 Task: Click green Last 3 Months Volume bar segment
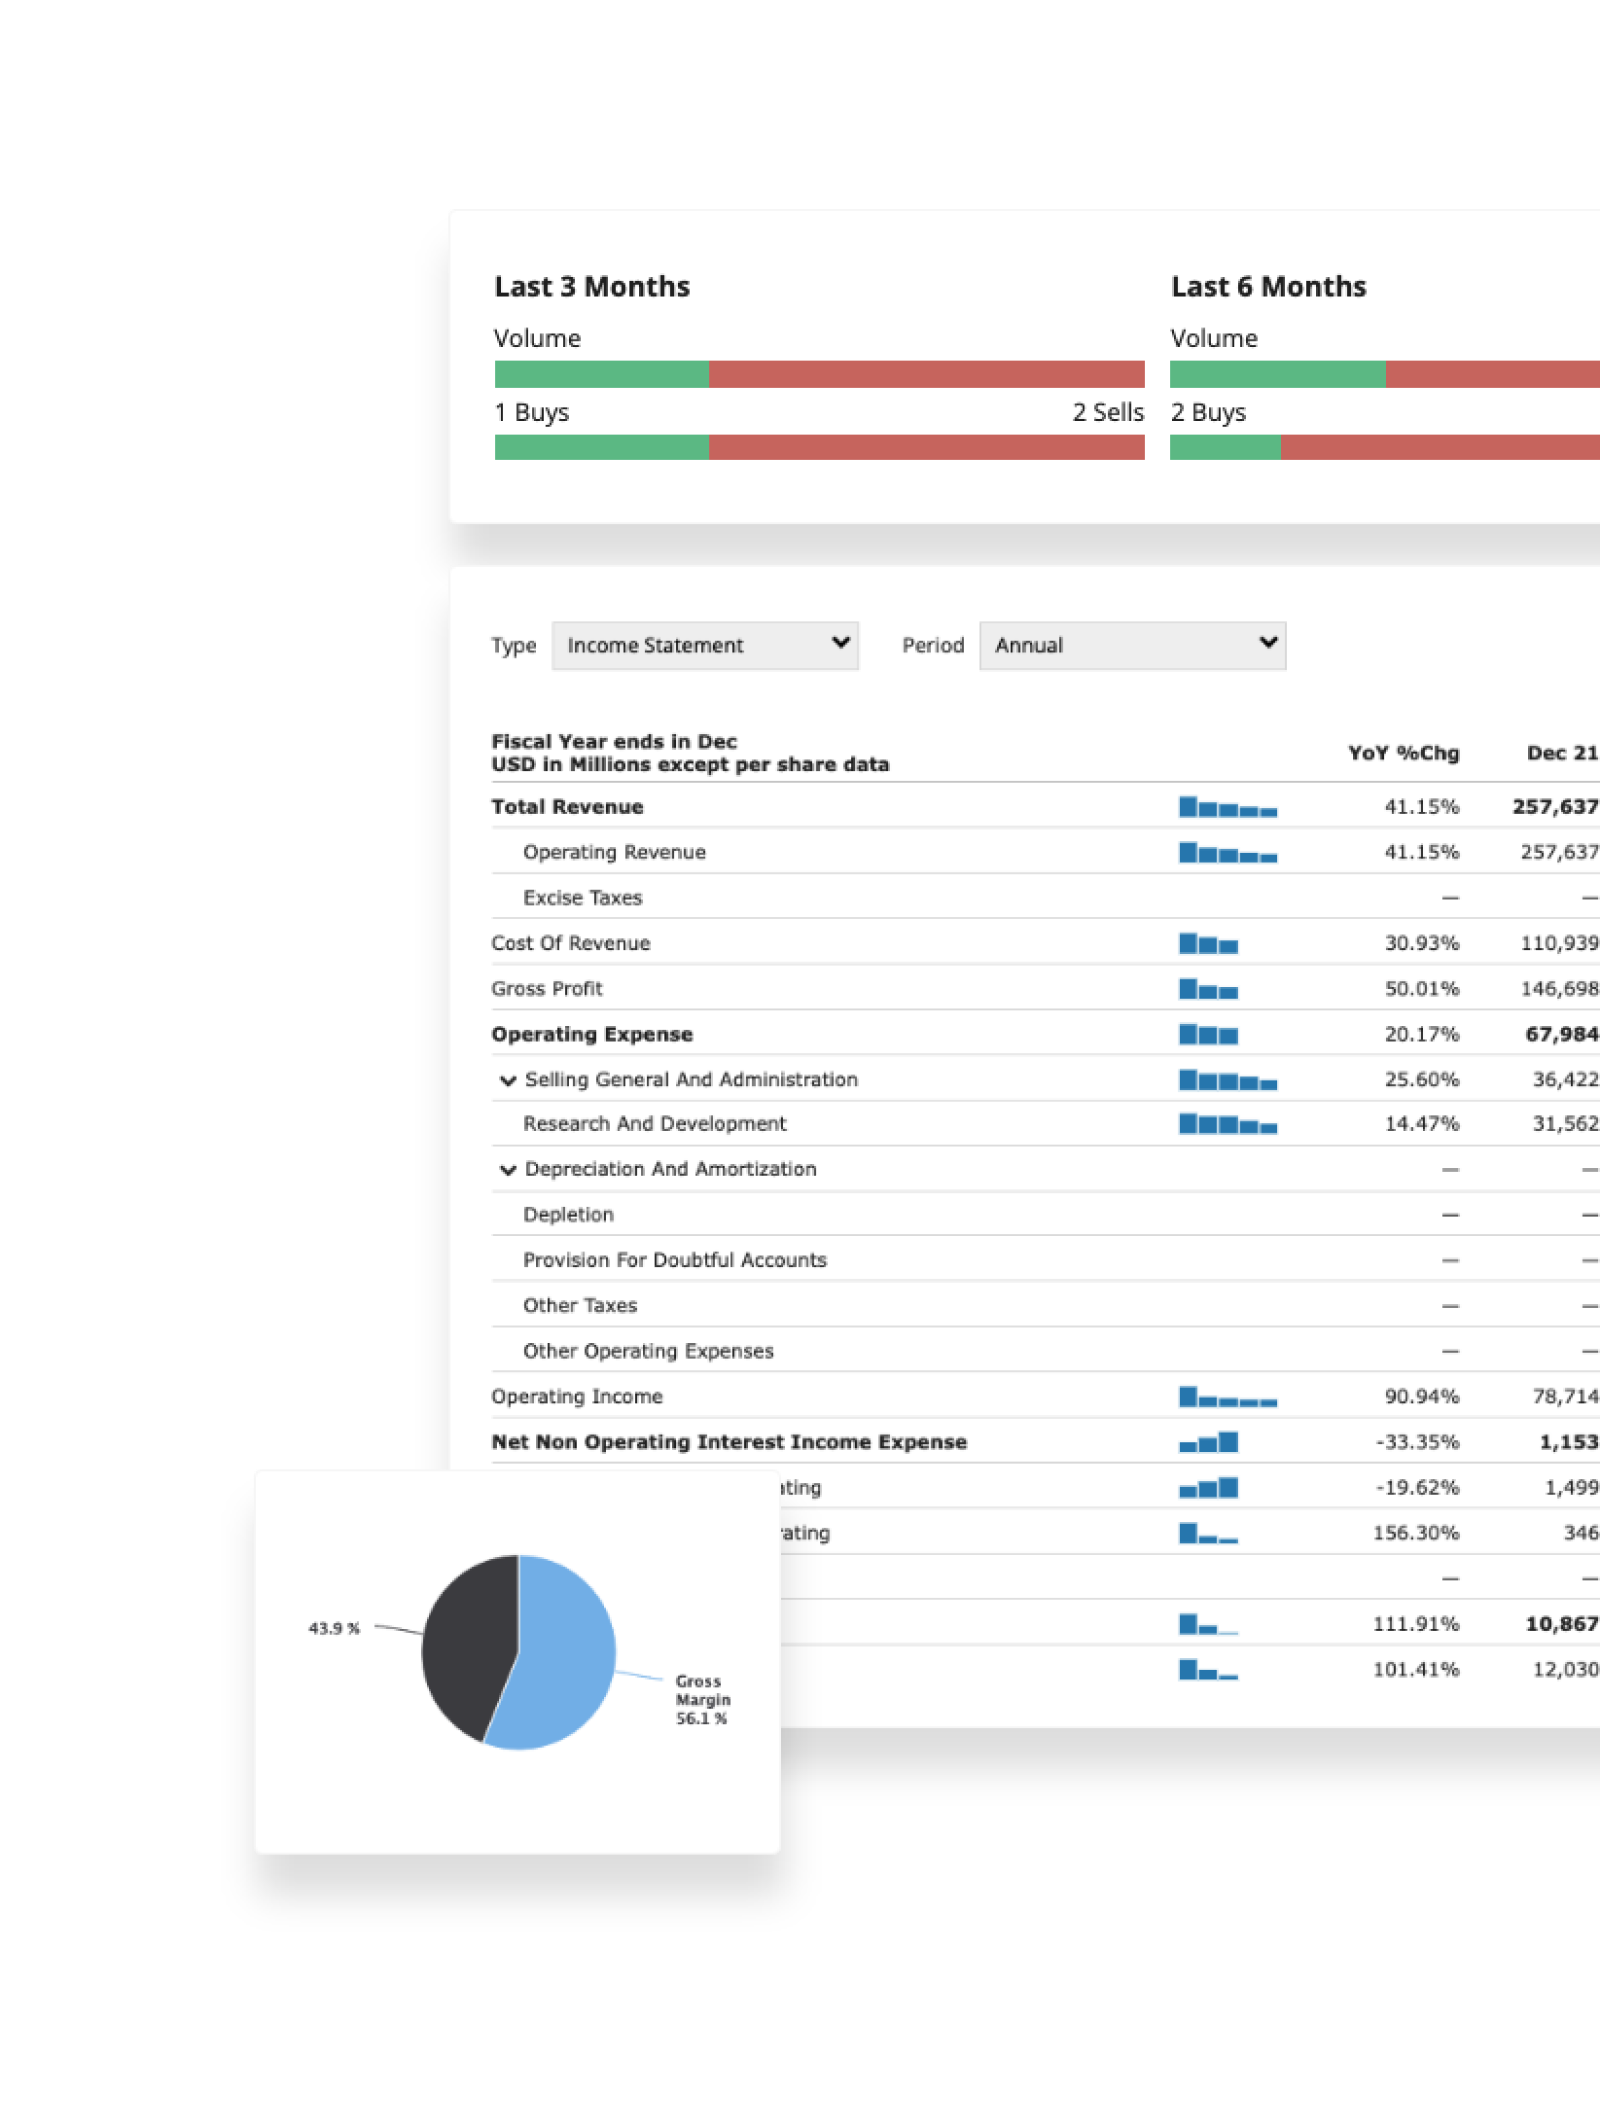[x=601, y=374]
